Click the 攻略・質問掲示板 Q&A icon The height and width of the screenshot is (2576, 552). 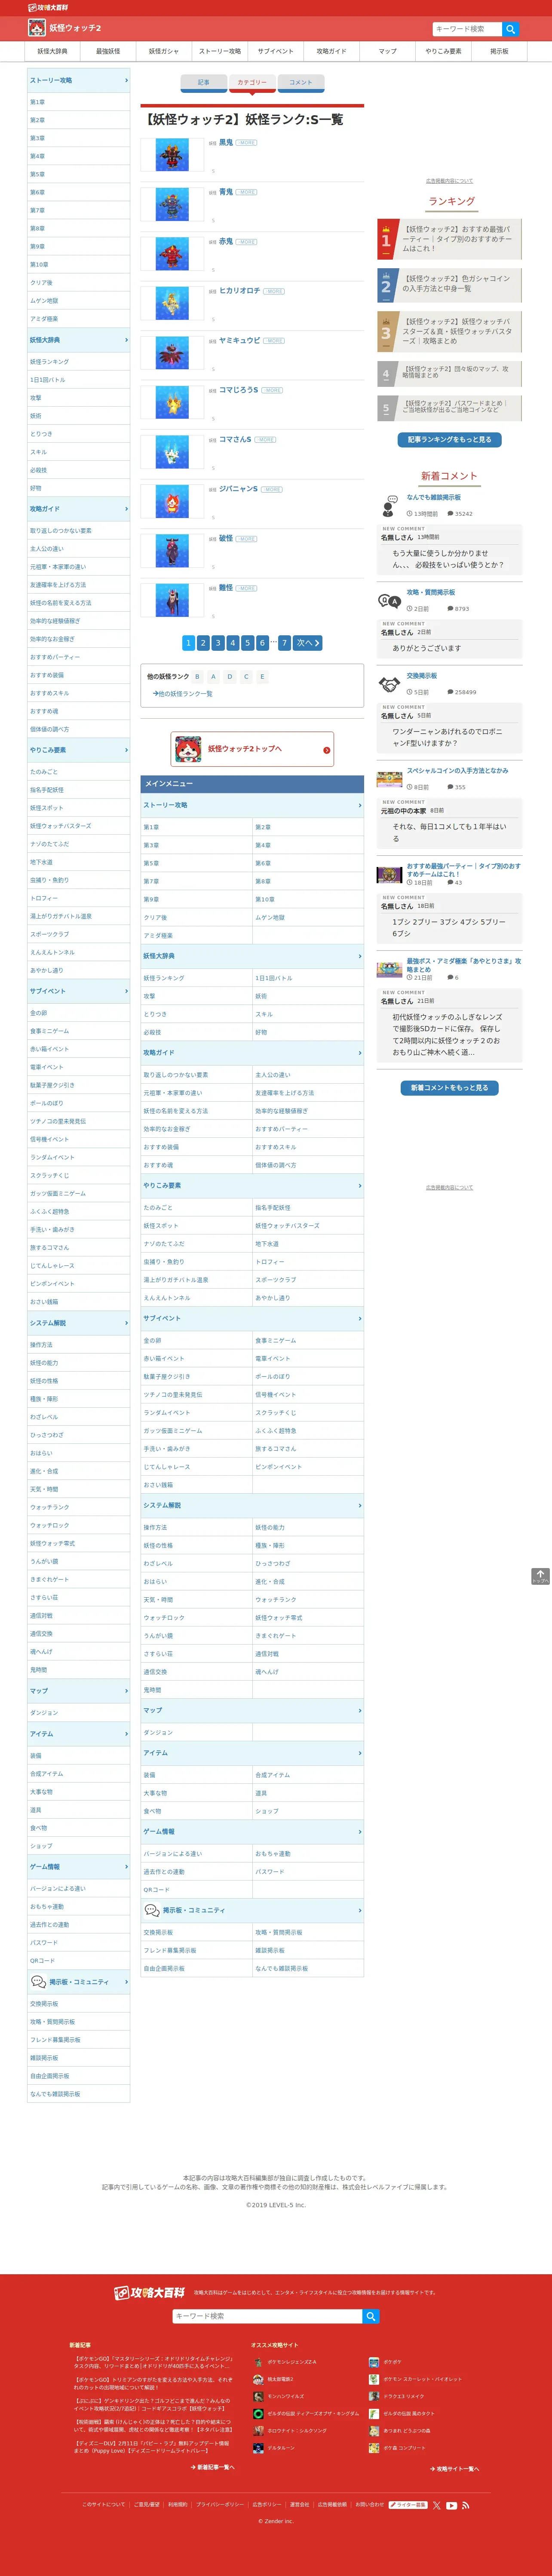pos(389,600)
